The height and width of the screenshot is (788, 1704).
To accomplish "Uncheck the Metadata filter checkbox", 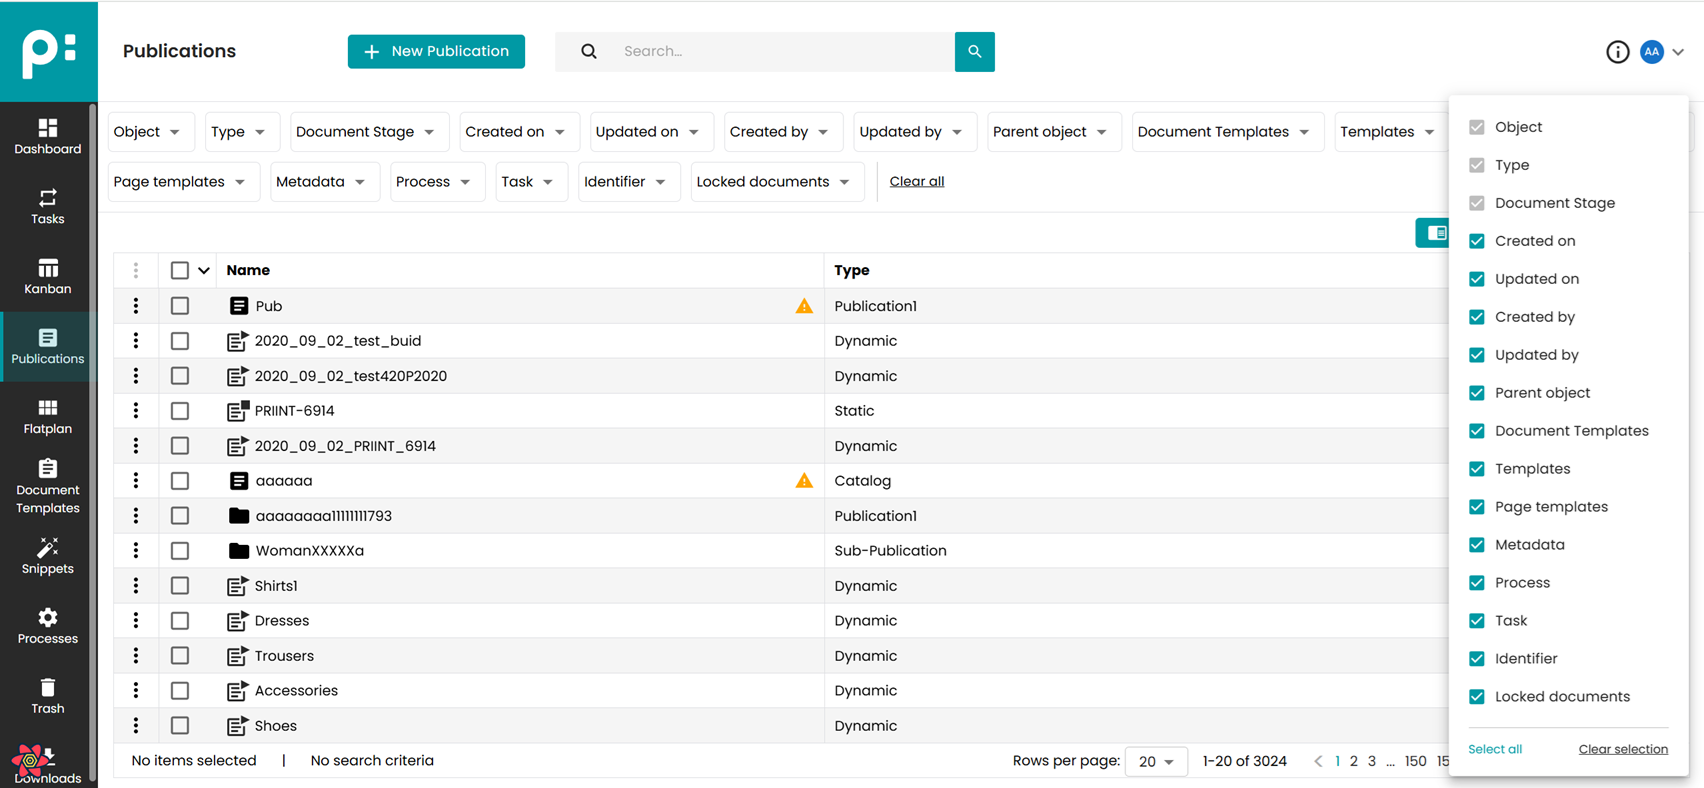I will [x=1477, y=545].
